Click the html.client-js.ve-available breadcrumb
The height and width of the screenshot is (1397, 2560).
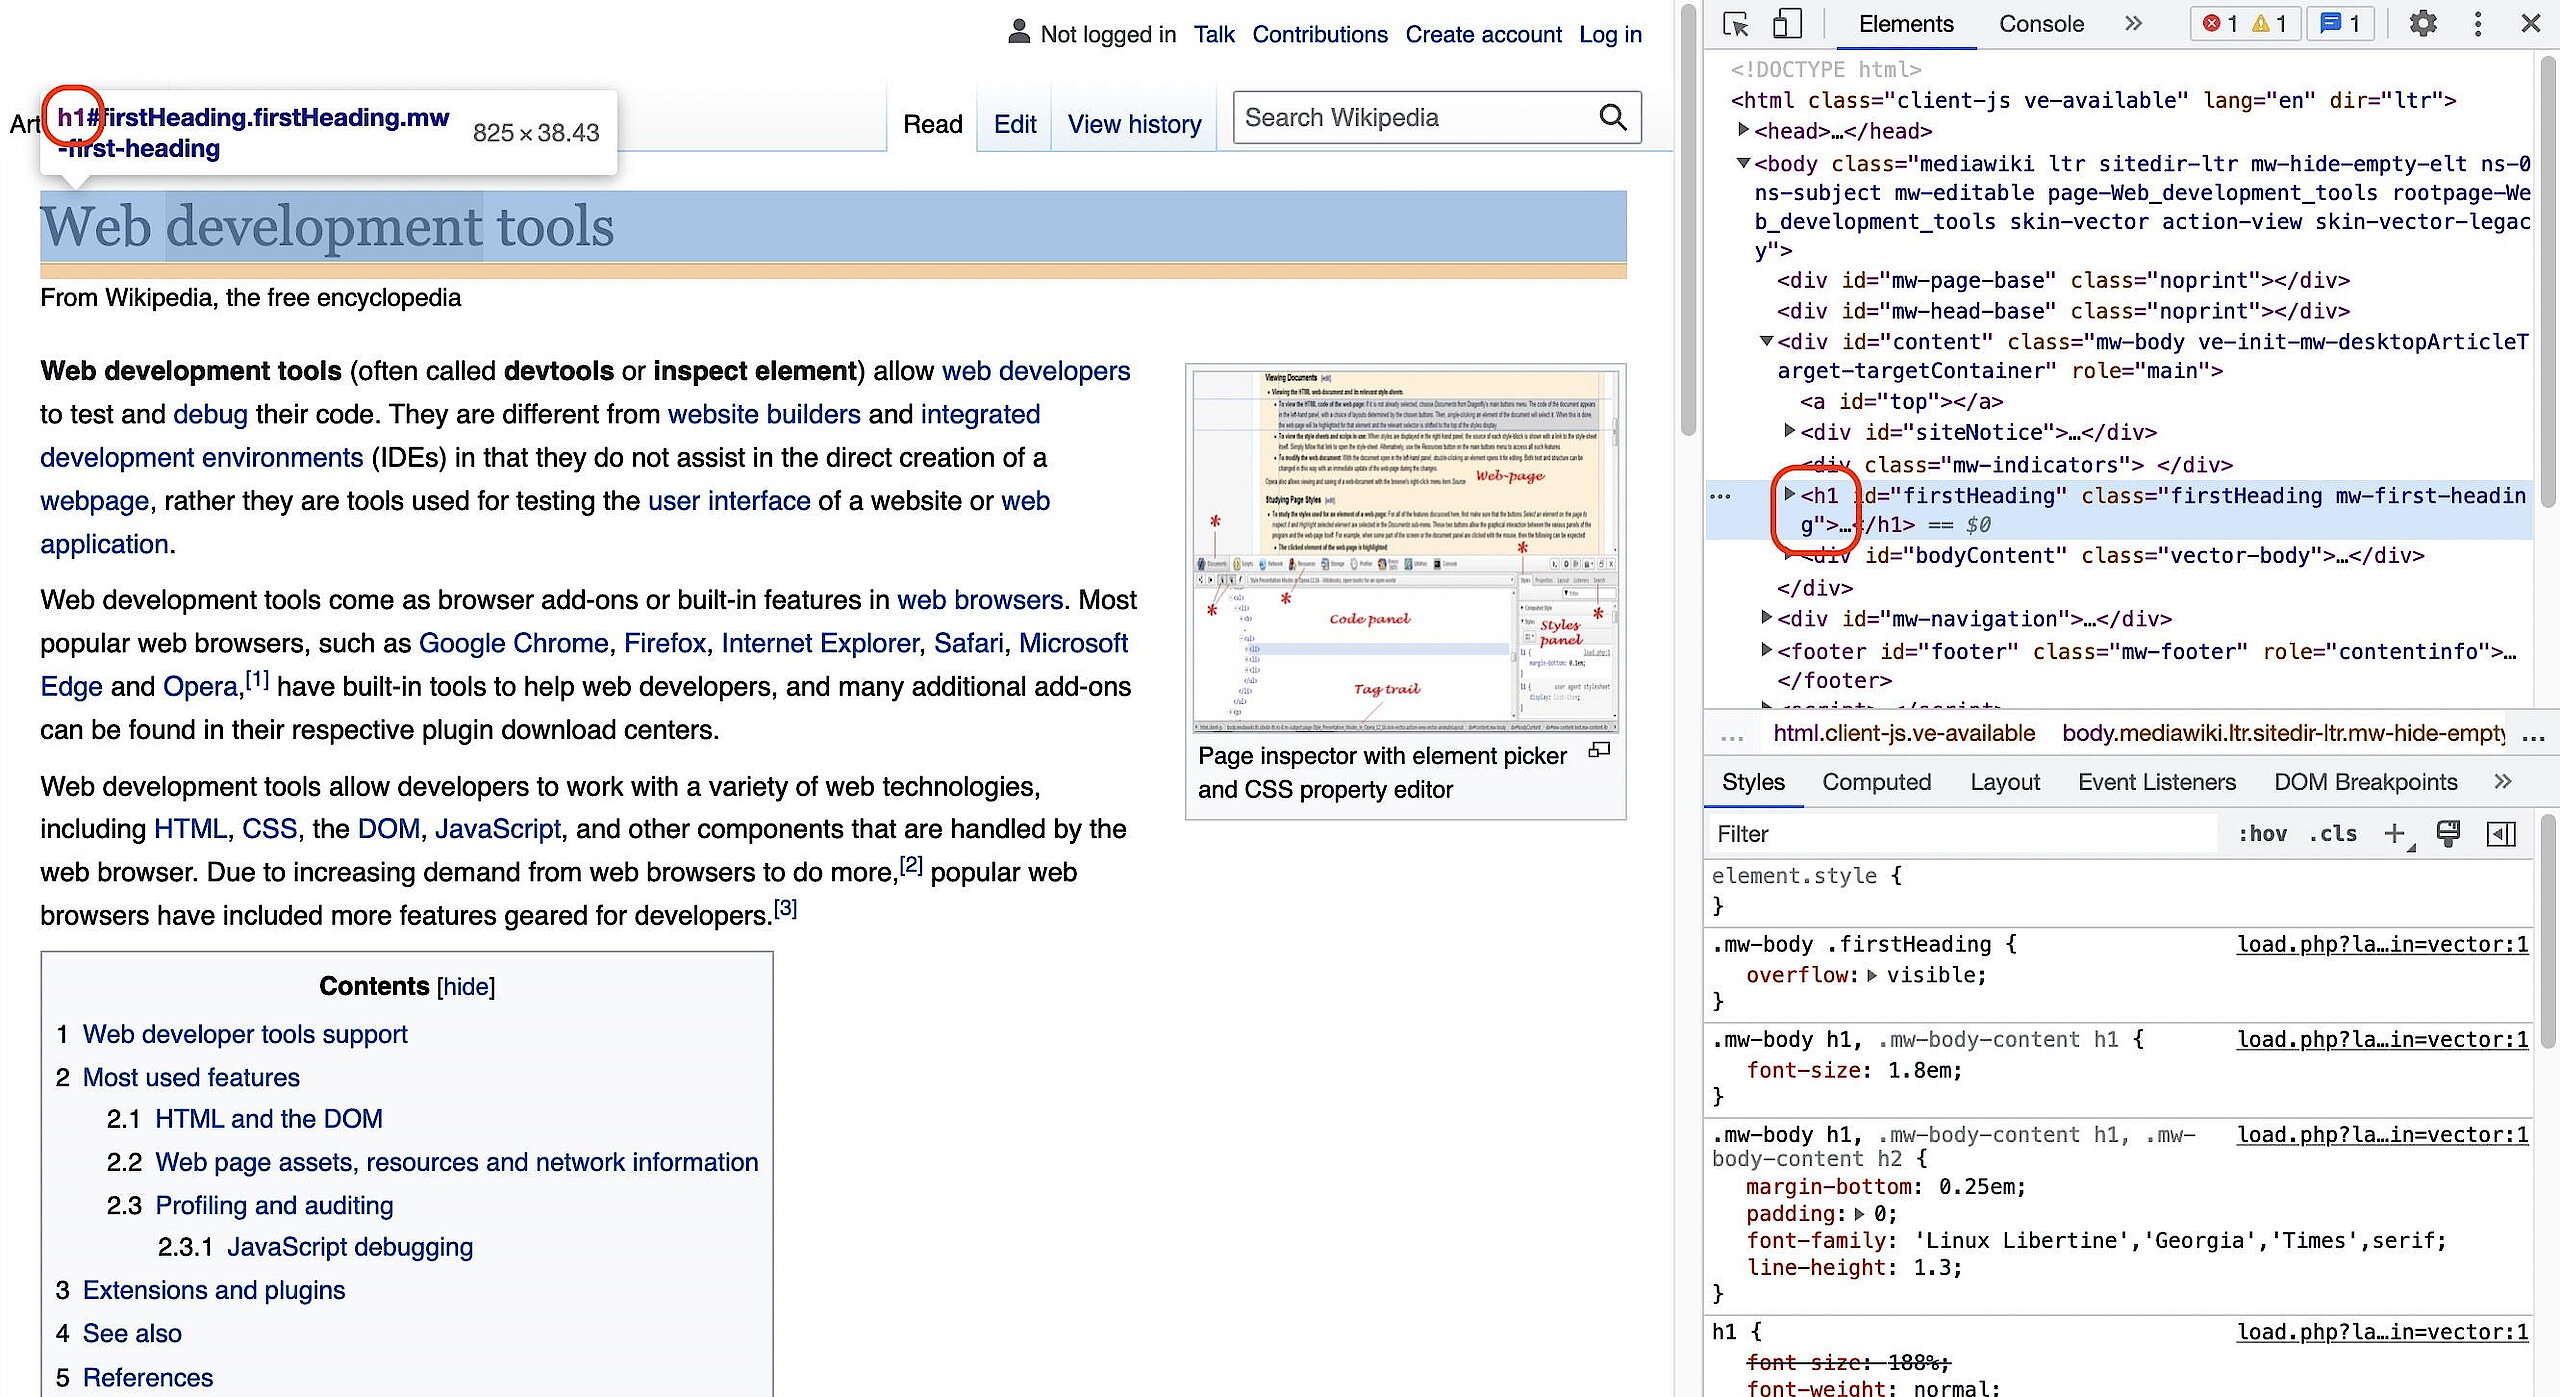(1903, 733)
